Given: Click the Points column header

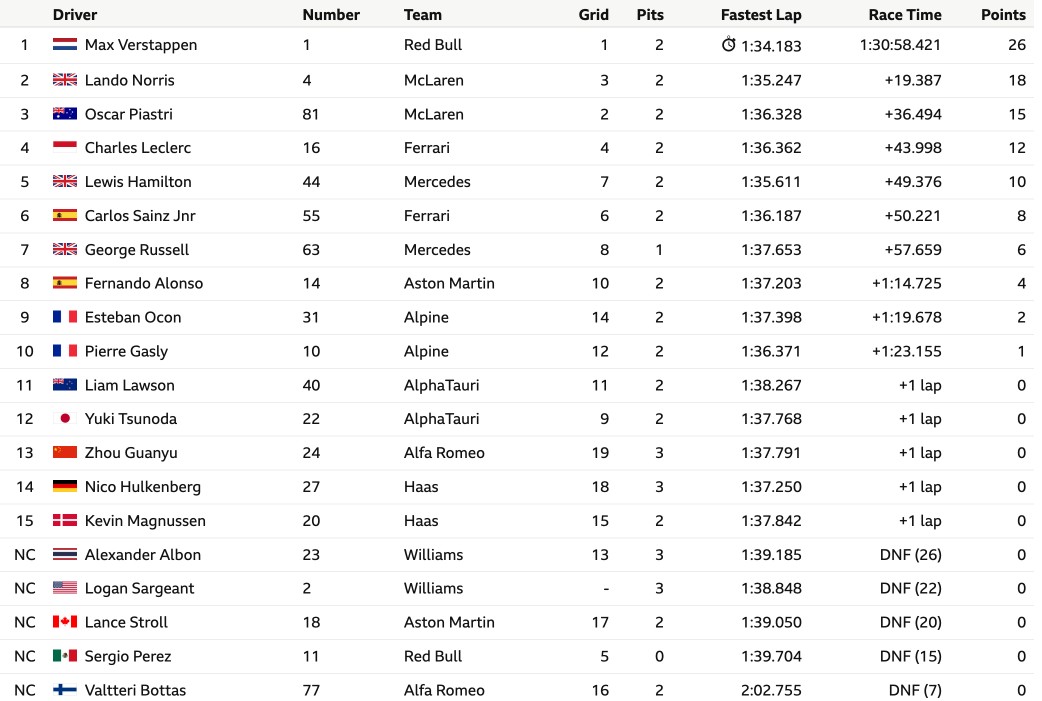Looking at the screenshot, I should click(x=1003, y=15).
